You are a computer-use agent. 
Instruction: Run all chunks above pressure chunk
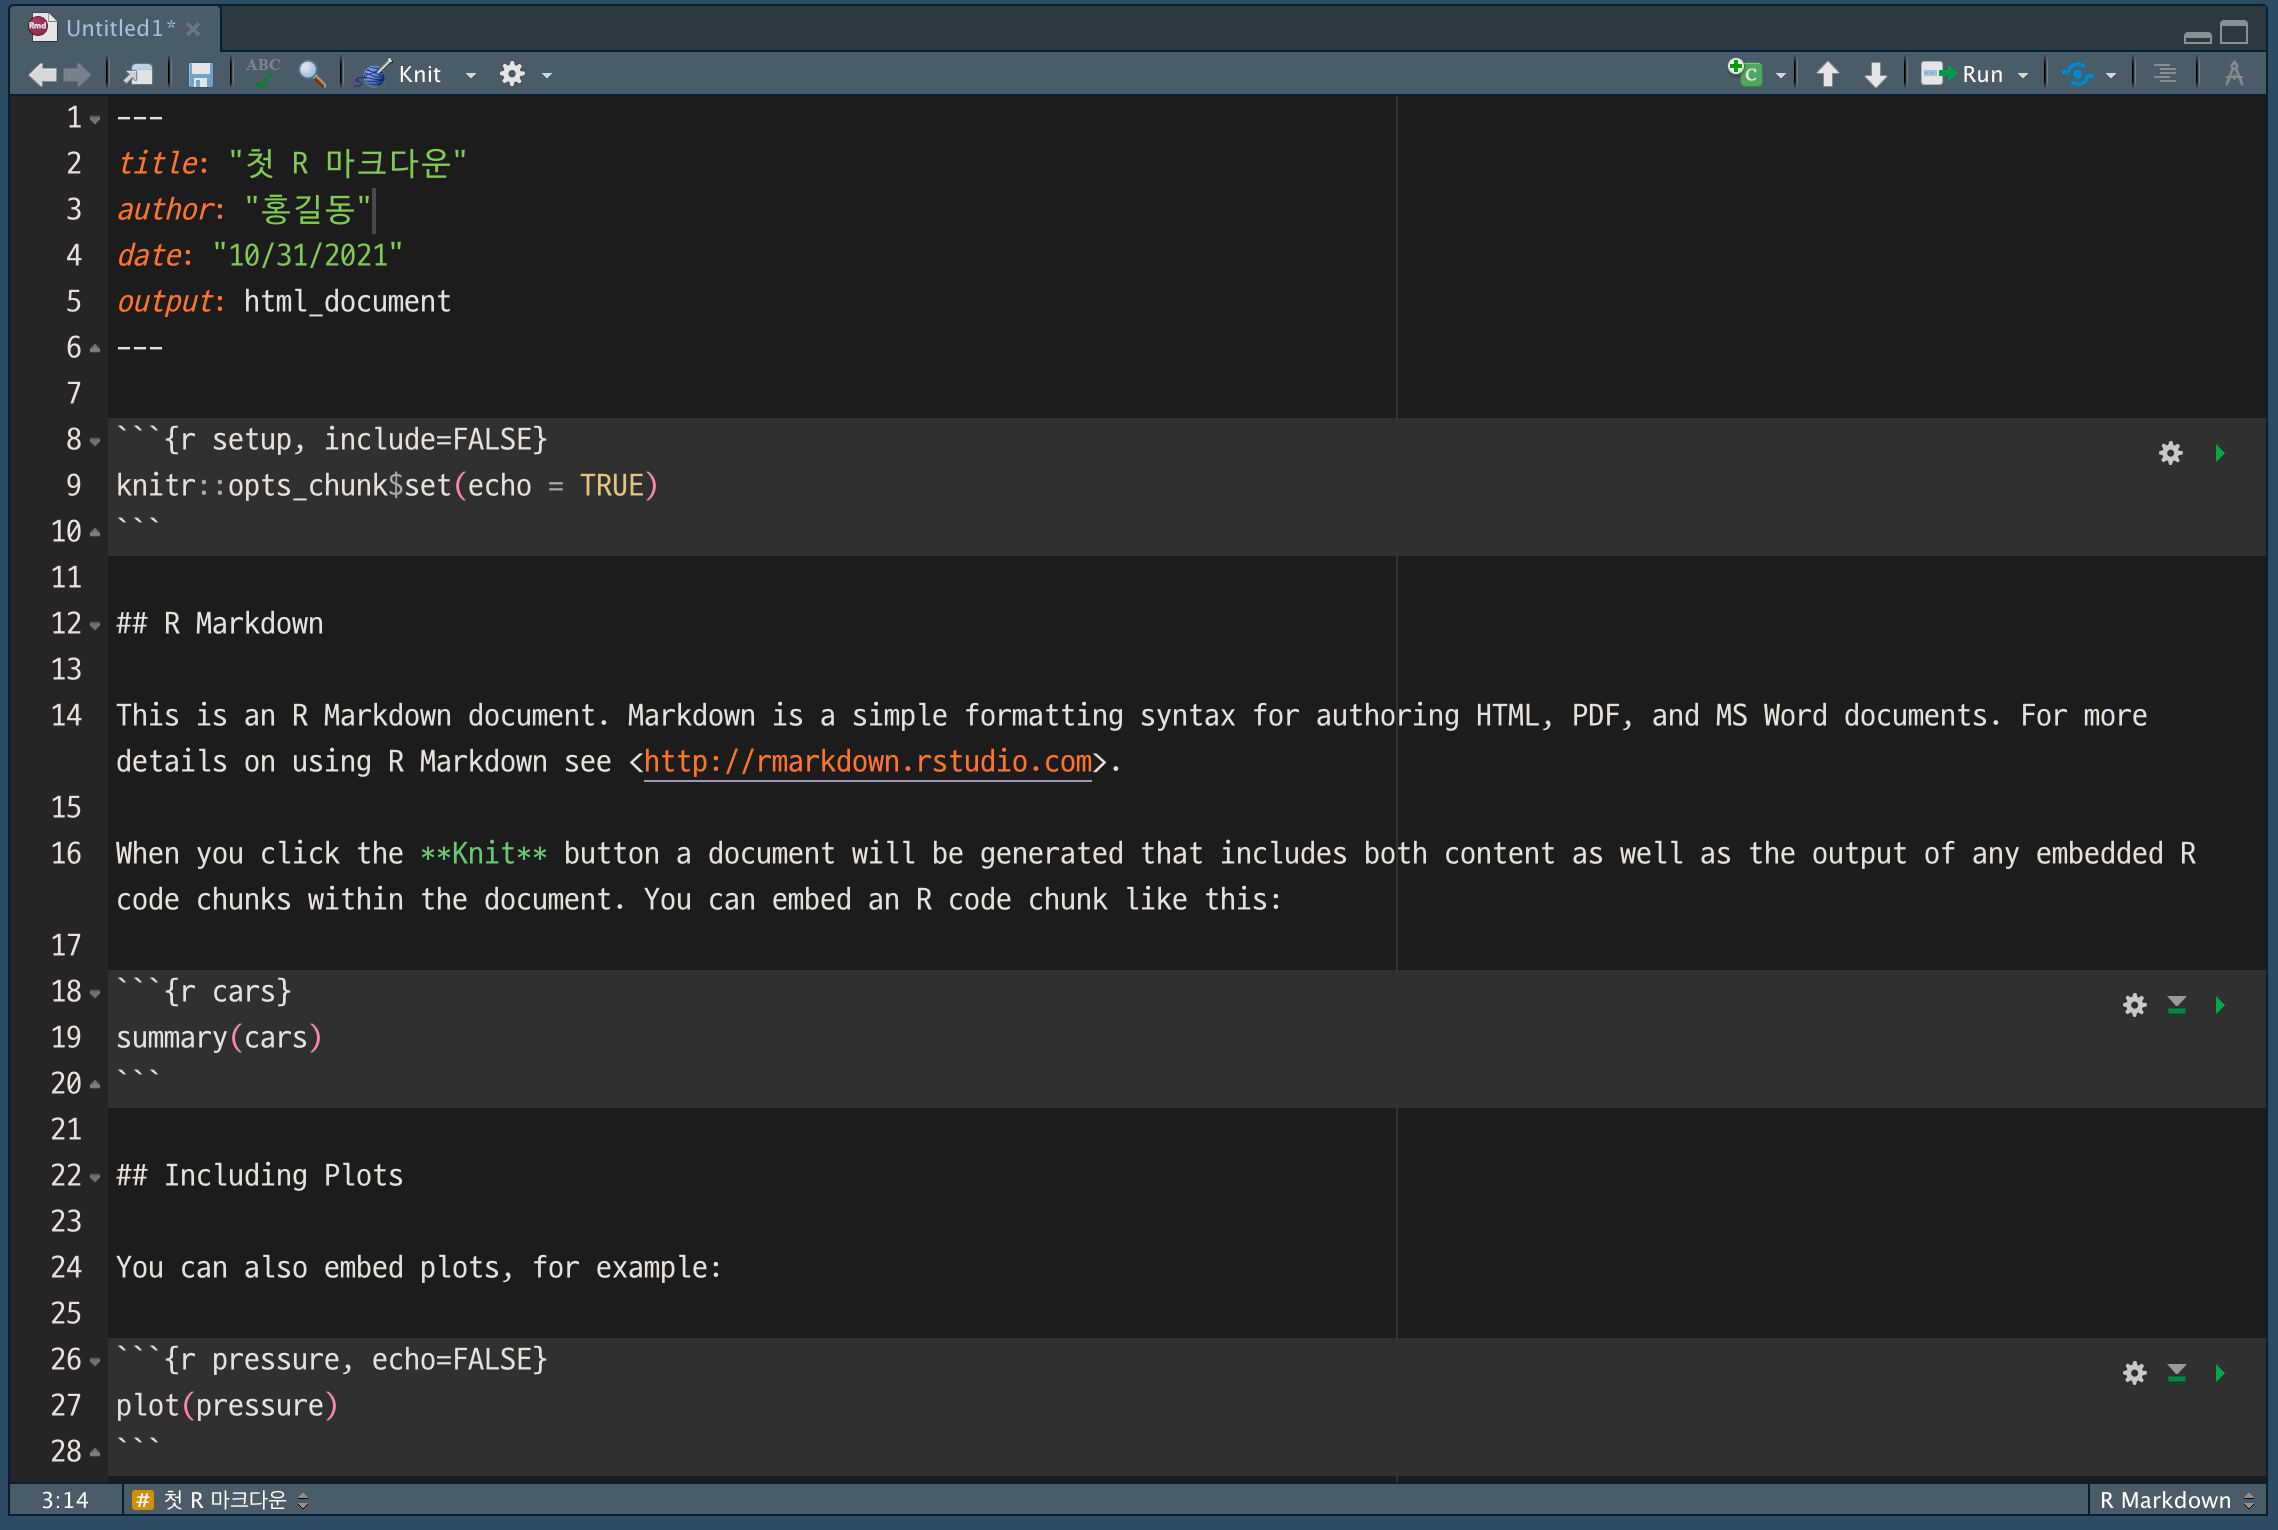coord(2177,1373)
